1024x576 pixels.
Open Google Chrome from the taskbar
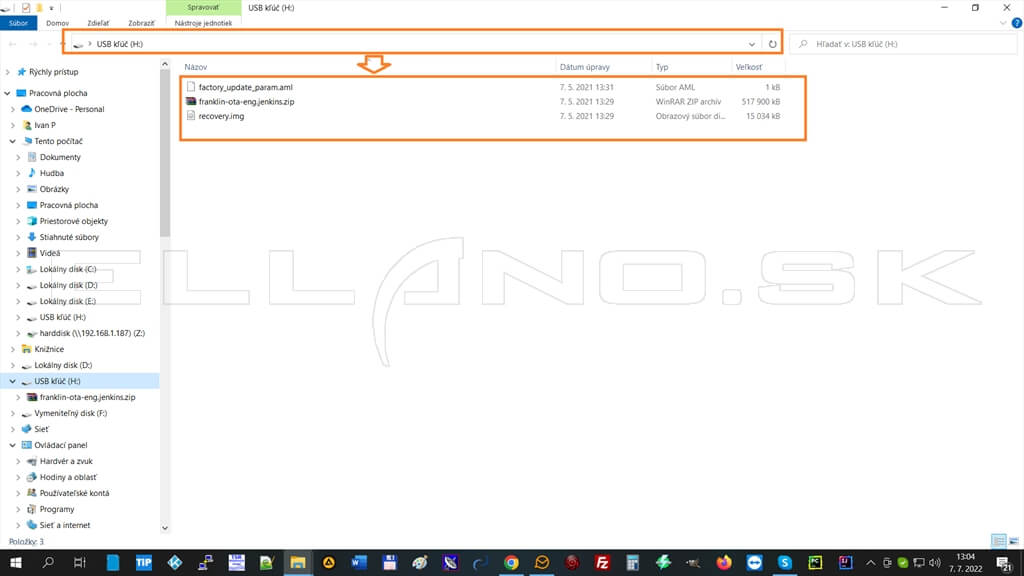click(511, 562)
